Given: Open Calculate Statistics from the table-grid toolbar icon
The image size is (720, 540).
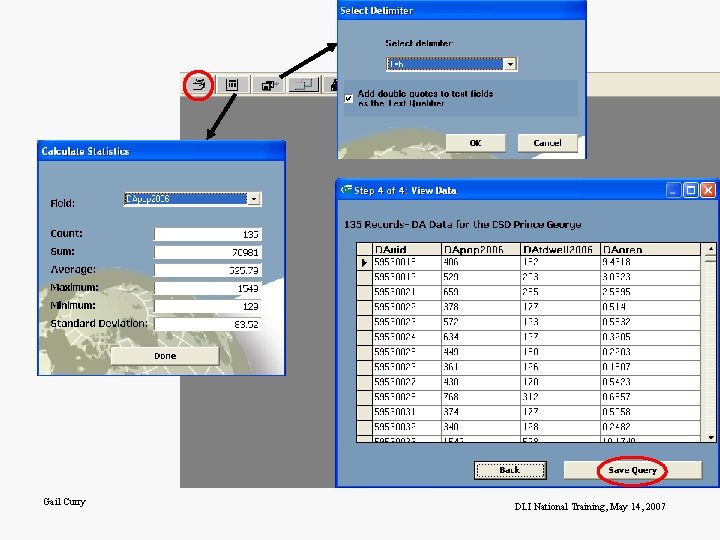Looking at the screenshot, I should [x=232, y=84].
